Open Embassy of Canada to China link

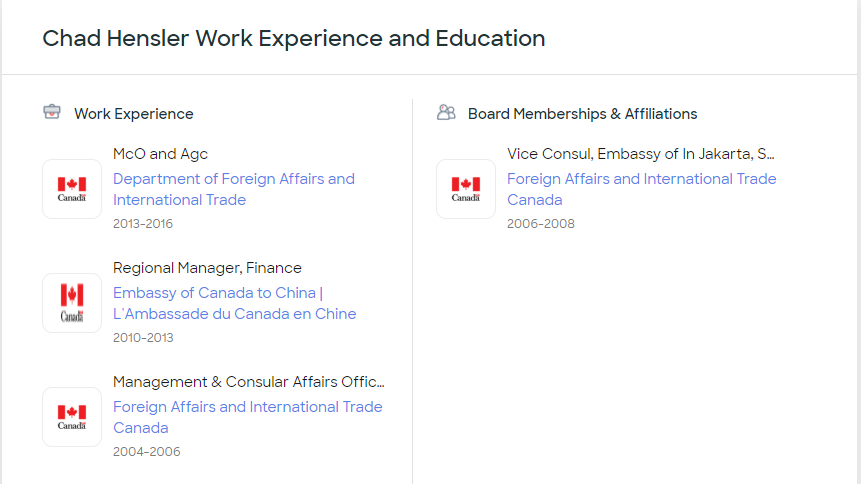pyautogui.click(x=234, y=303)
